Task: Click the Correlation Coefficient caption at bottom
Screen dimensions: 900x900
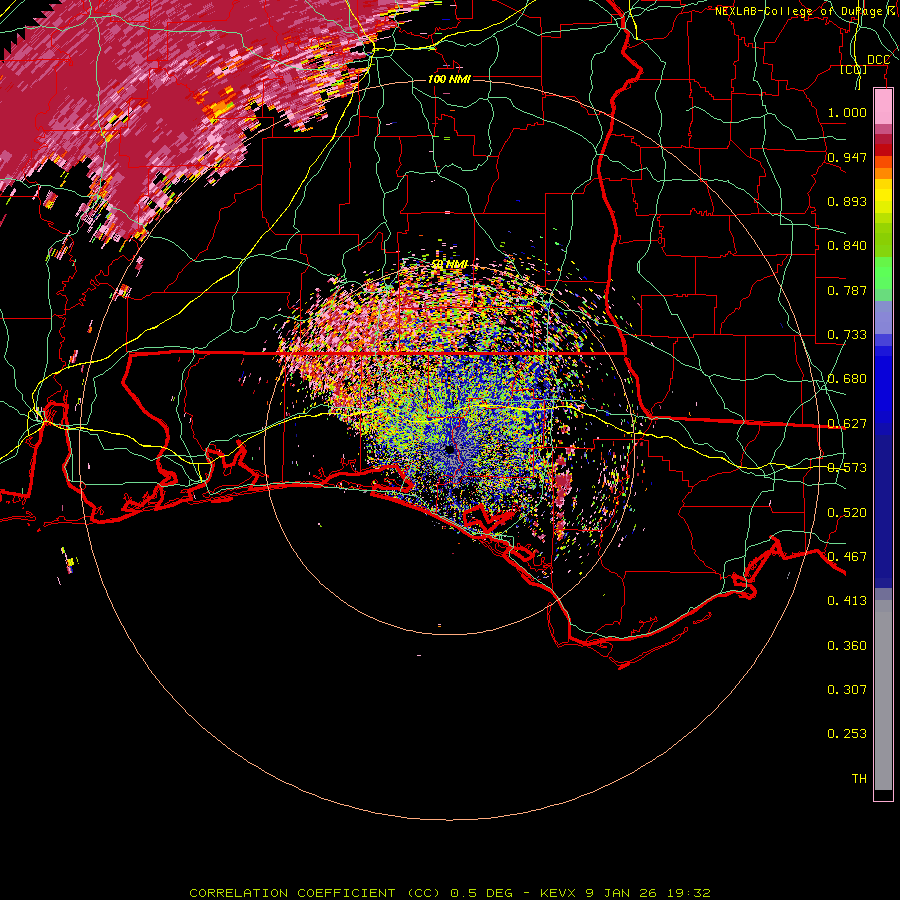Action: (x=450, y=893)
